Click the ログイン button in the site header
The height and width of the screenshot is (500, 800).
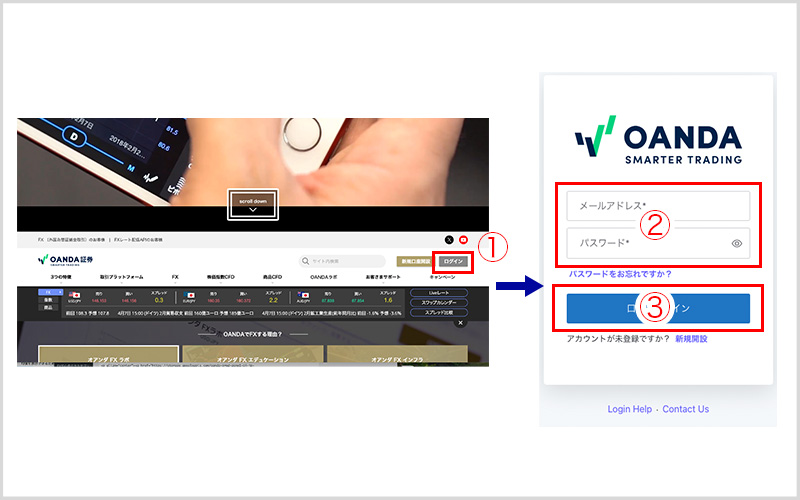click(453, 261)
